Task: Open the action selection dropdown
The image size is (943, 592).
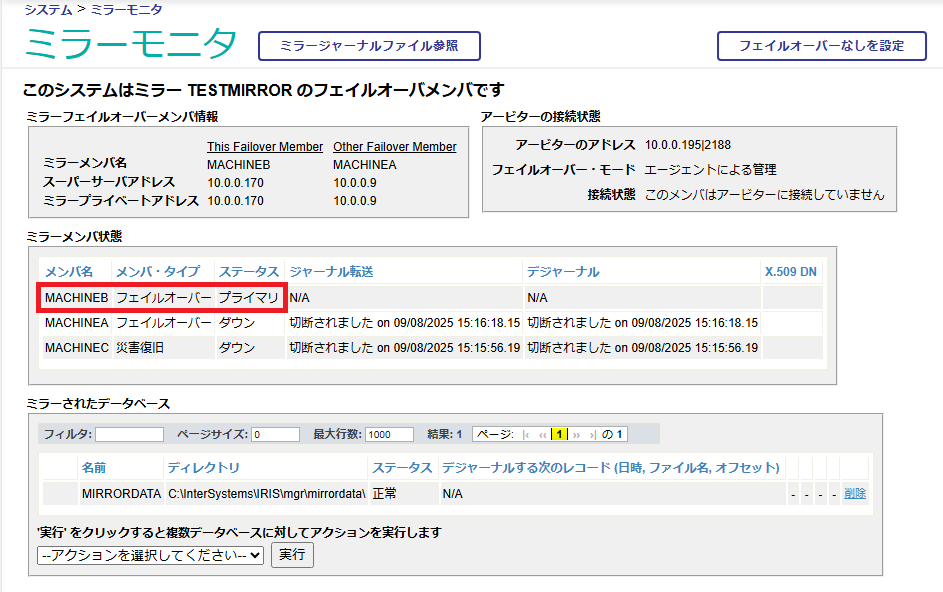Action: (150, 555)
